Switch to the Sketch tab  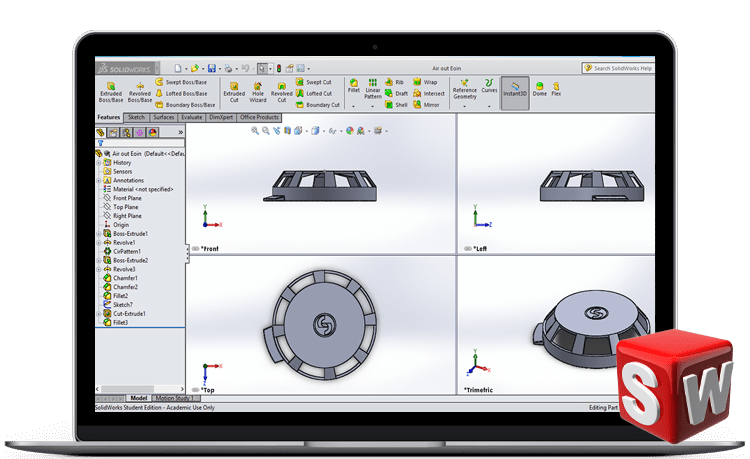point(136,117)
